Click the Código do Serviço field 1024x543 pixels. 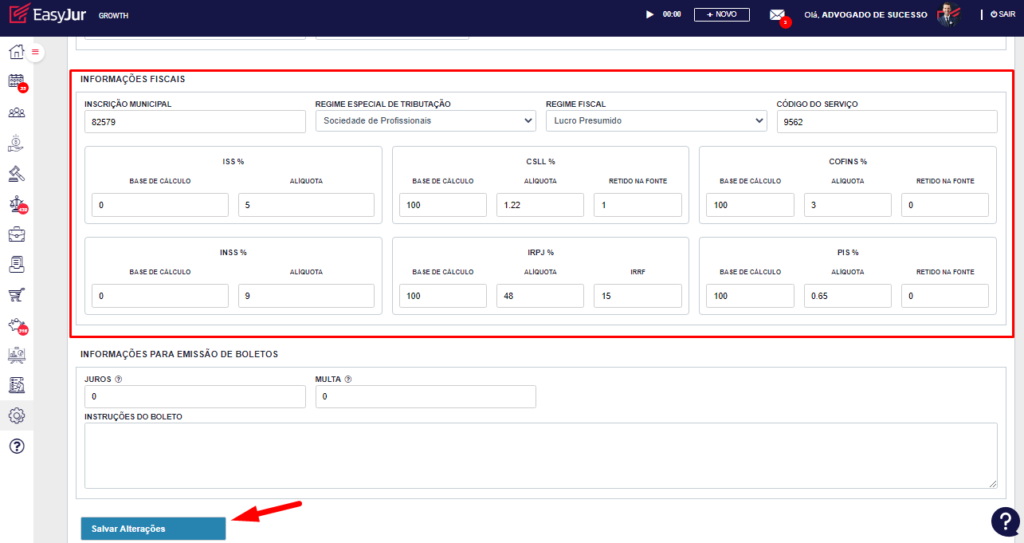(x=887, y=122)
